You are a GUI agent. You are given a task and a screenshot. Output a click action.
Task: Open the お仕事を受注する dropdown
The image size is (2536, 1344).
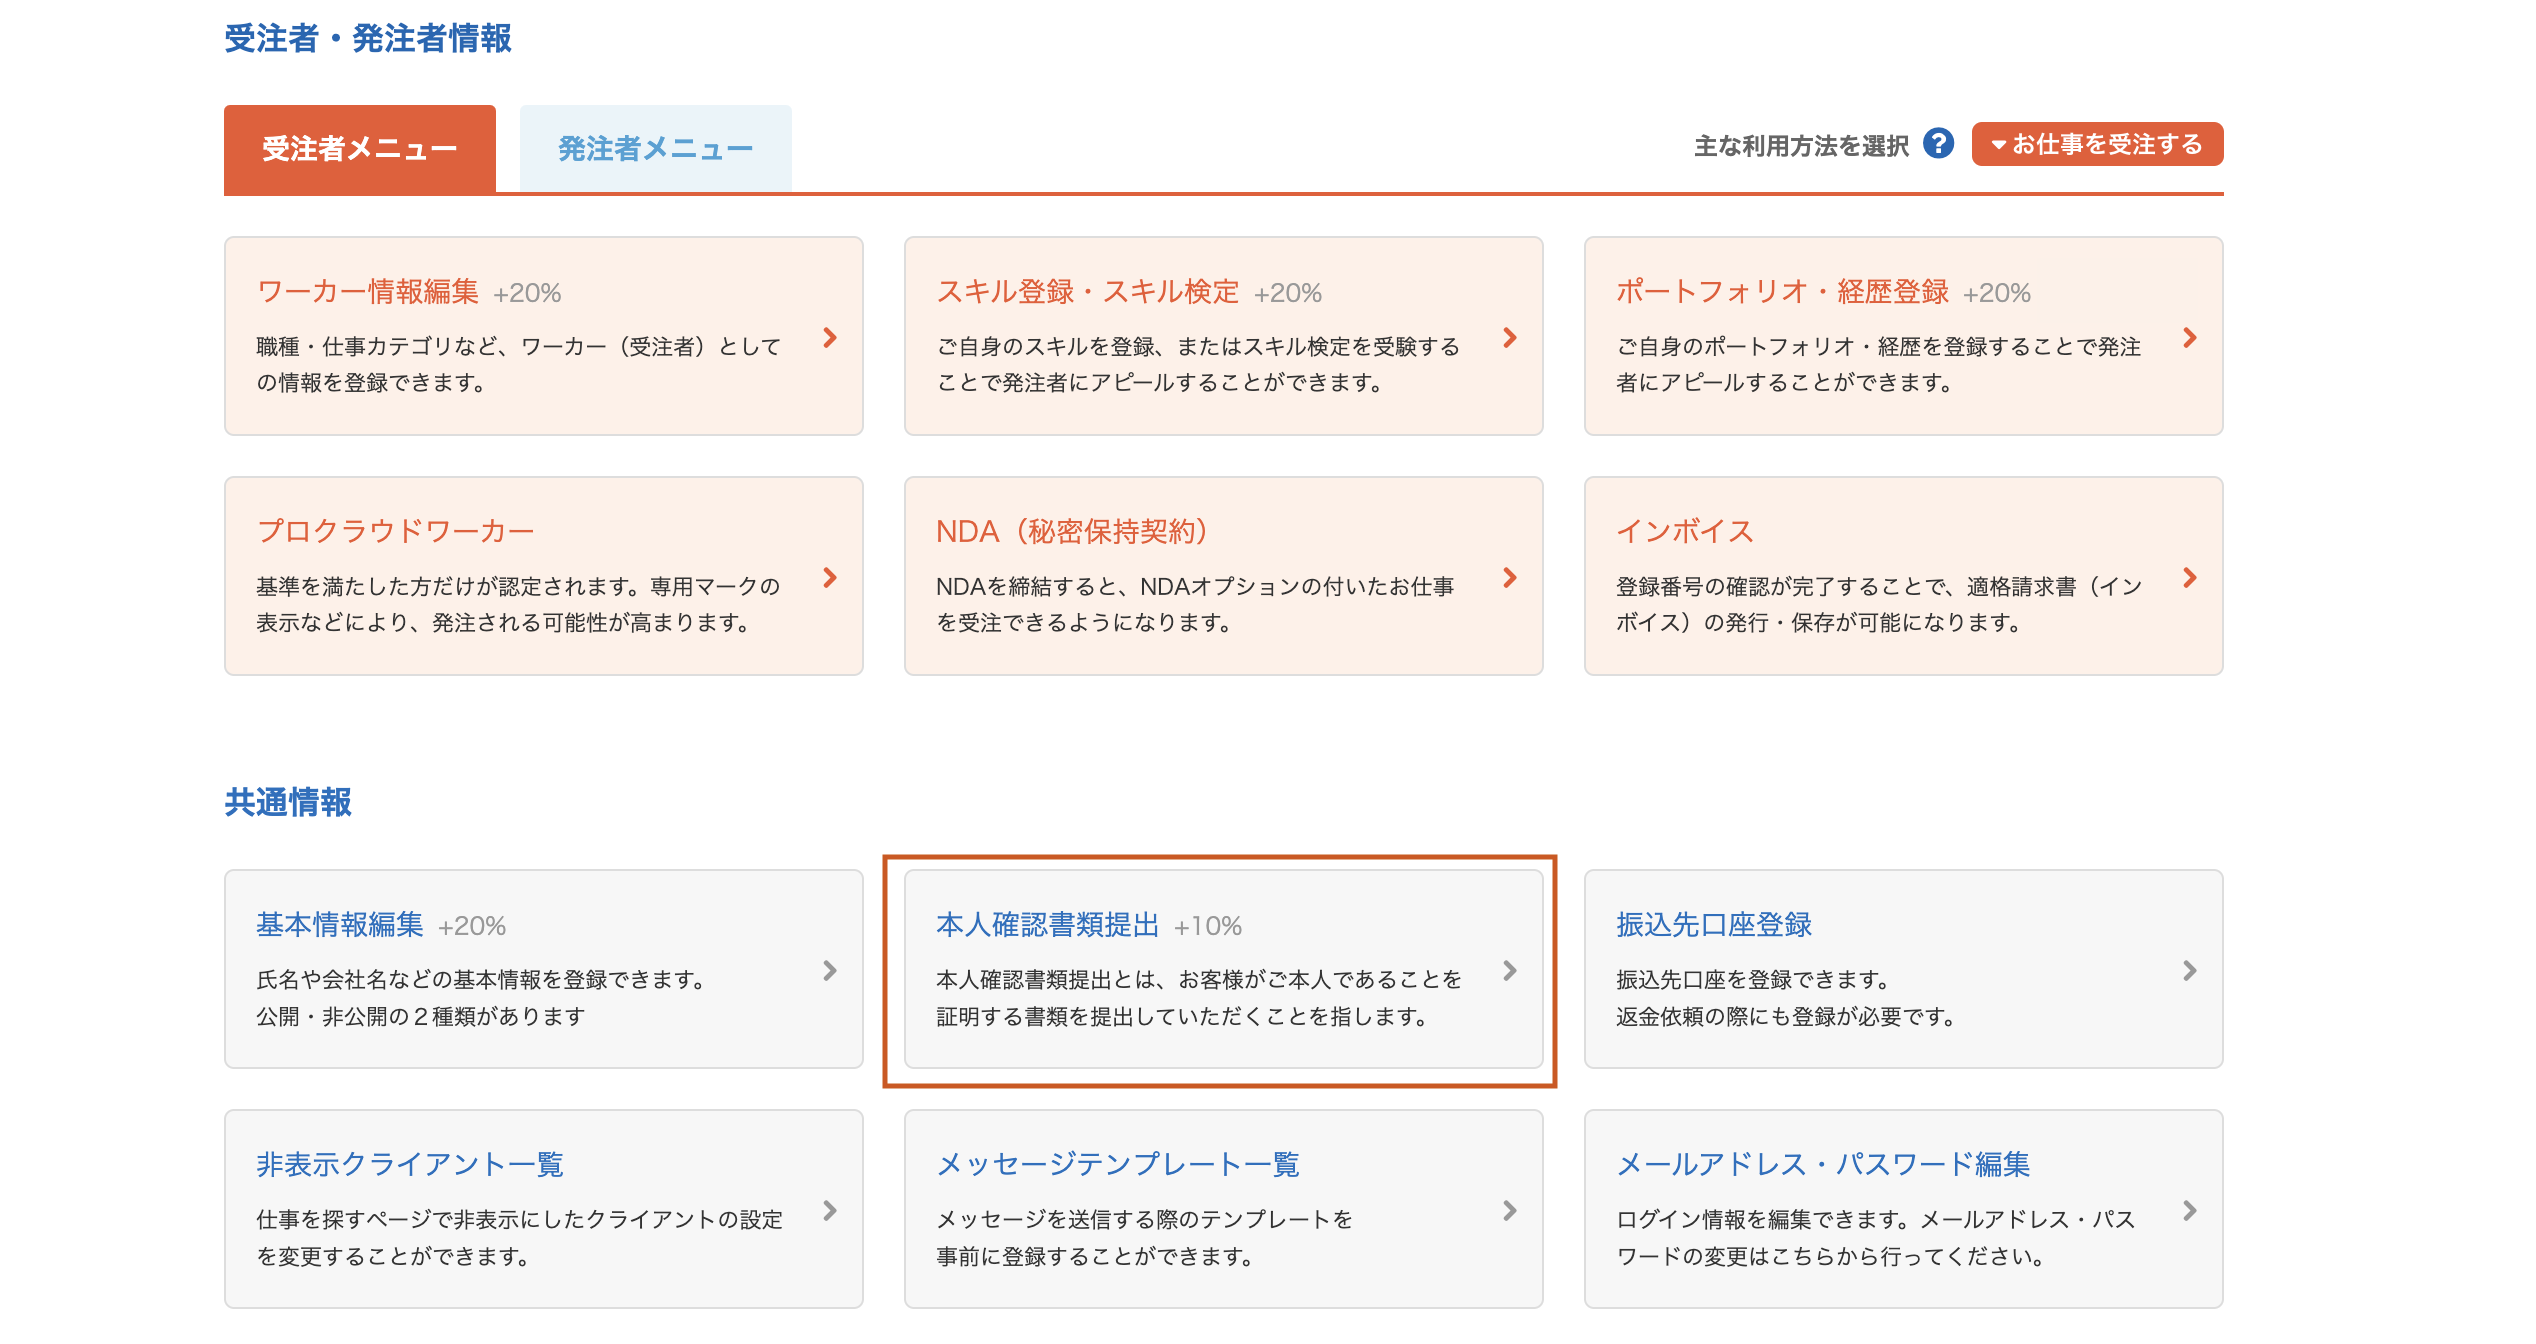coord(2097,144)
